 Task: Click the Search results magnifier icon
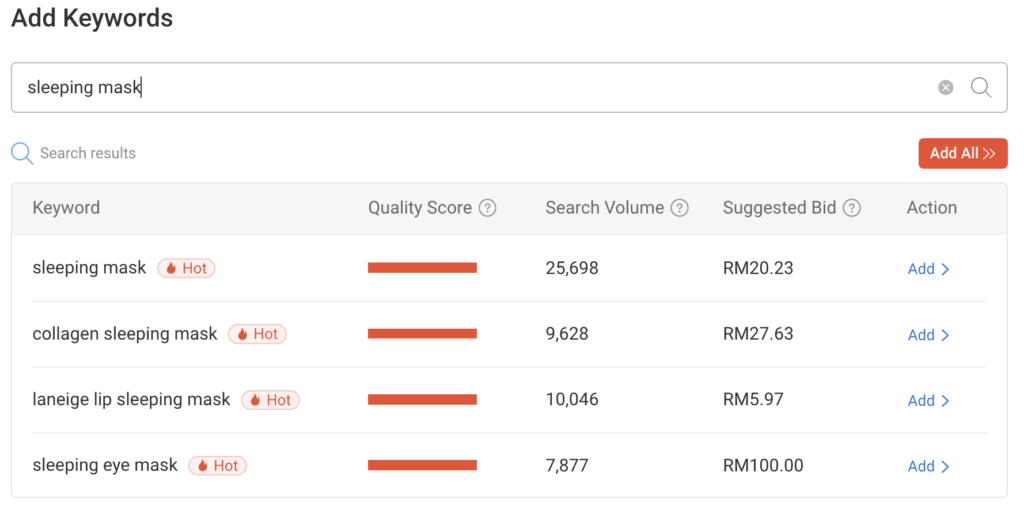[22, 154]
